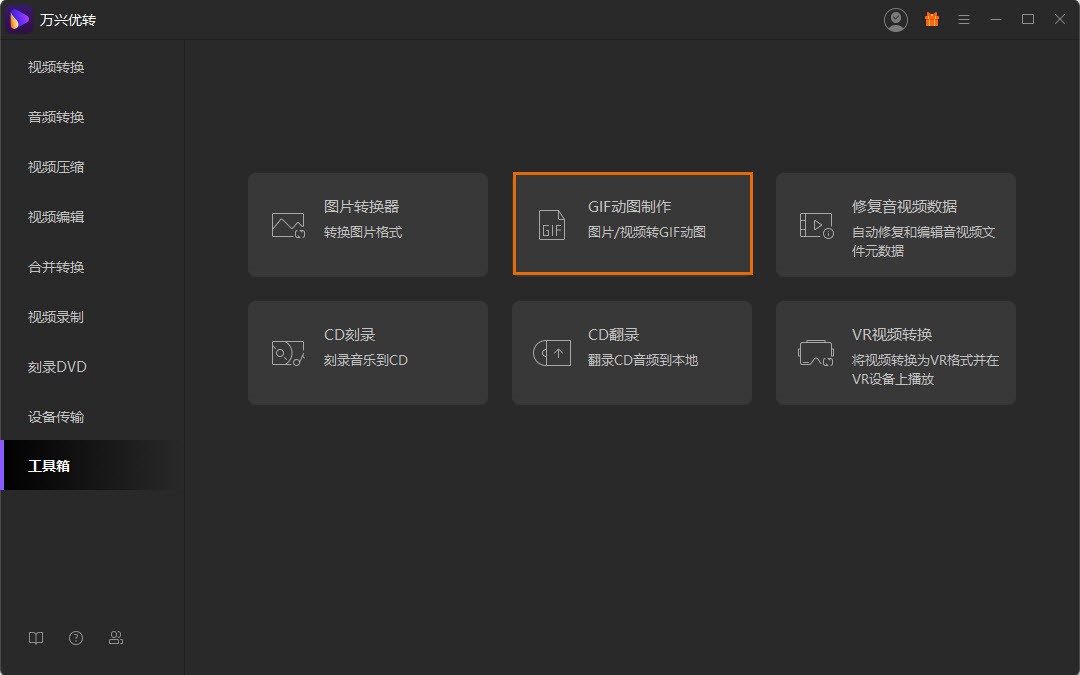The image size is (1080, 675).
Task: Click the CD刻录 disc icon
Action: 288,353
